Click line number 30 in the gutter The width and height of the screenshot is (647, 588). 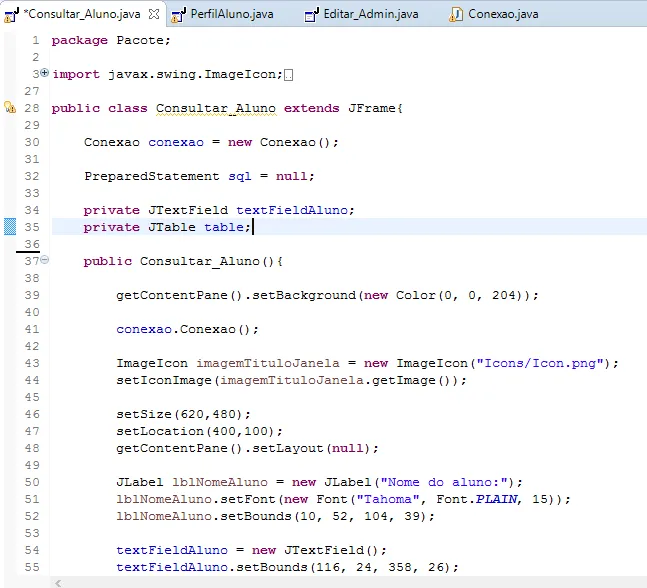click(x=32, y=142)
